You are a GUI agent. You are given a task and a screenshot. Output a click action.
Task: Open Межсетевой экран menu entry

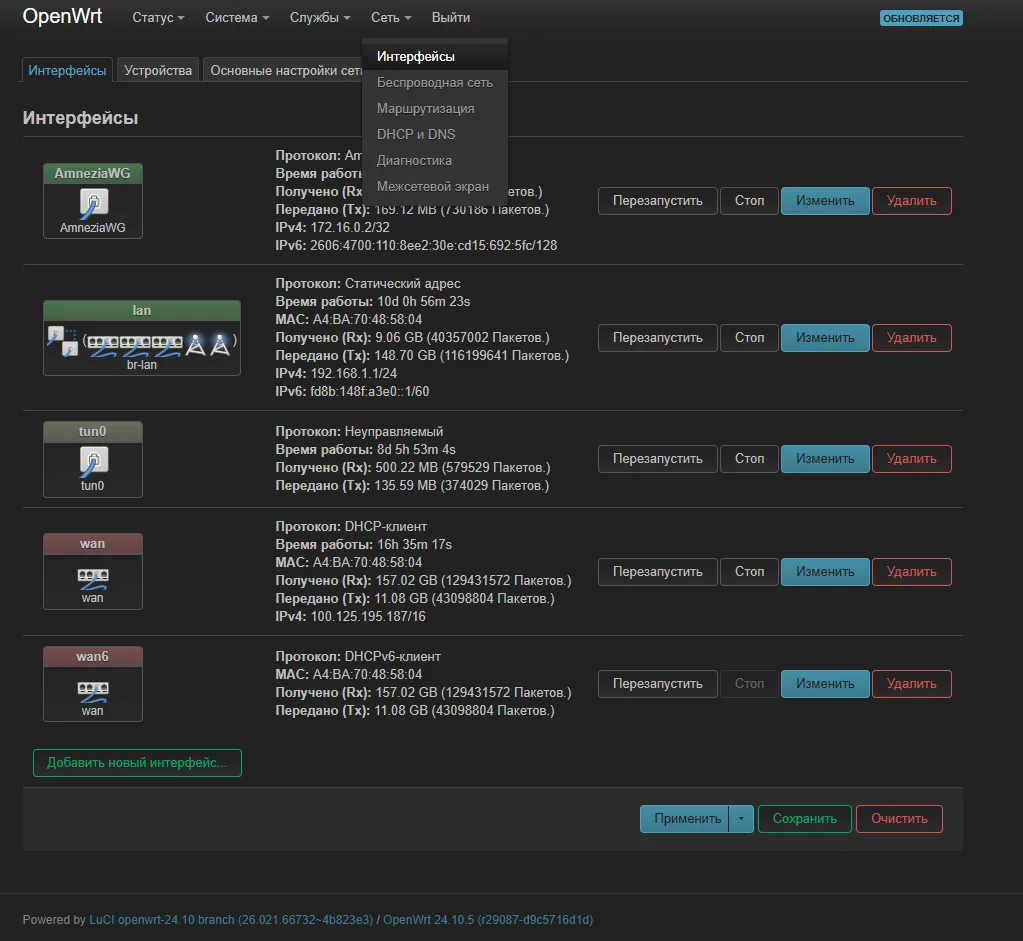435,187
